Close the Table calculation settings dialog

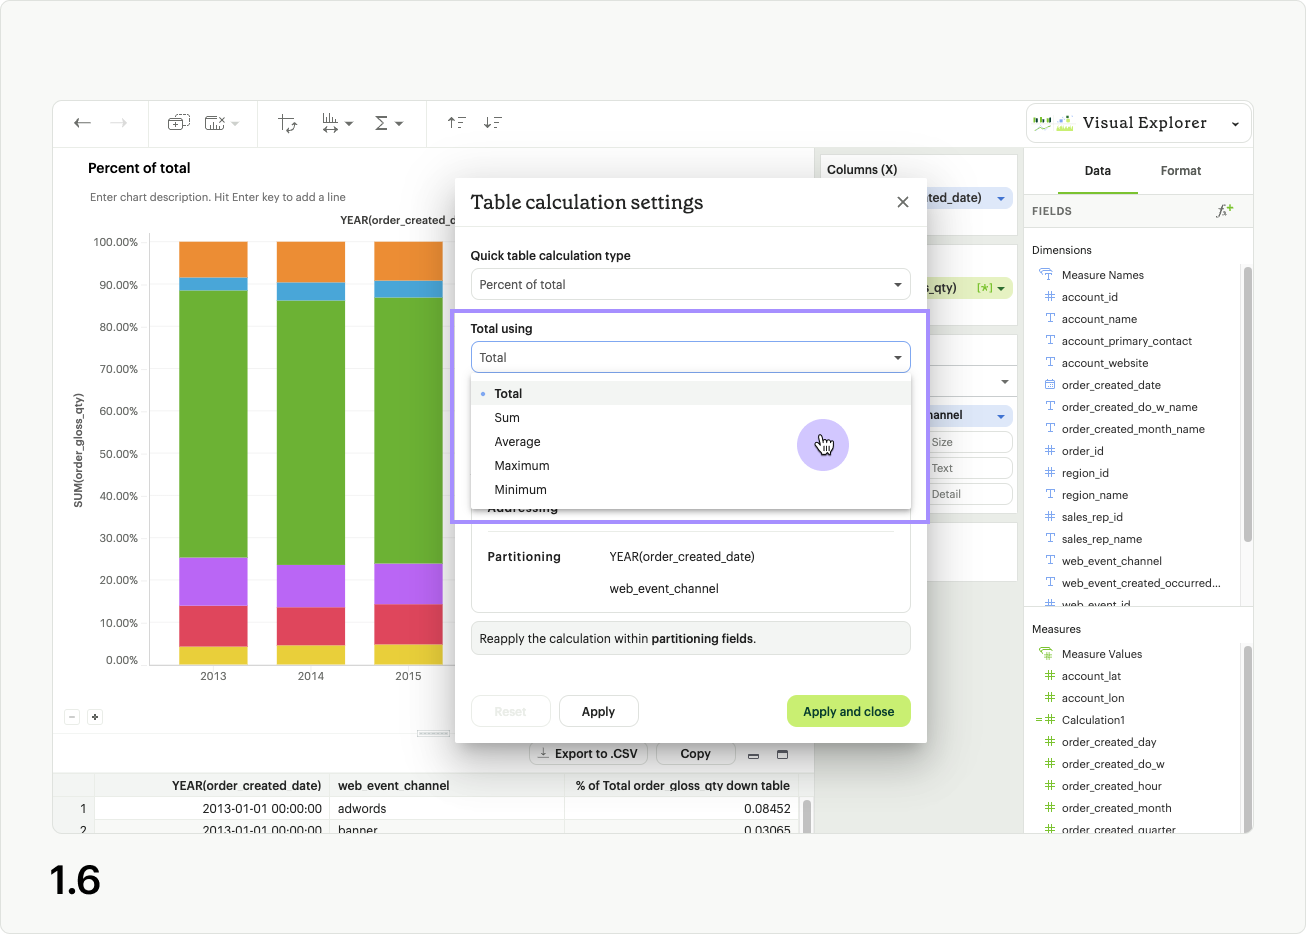[902, 202]
